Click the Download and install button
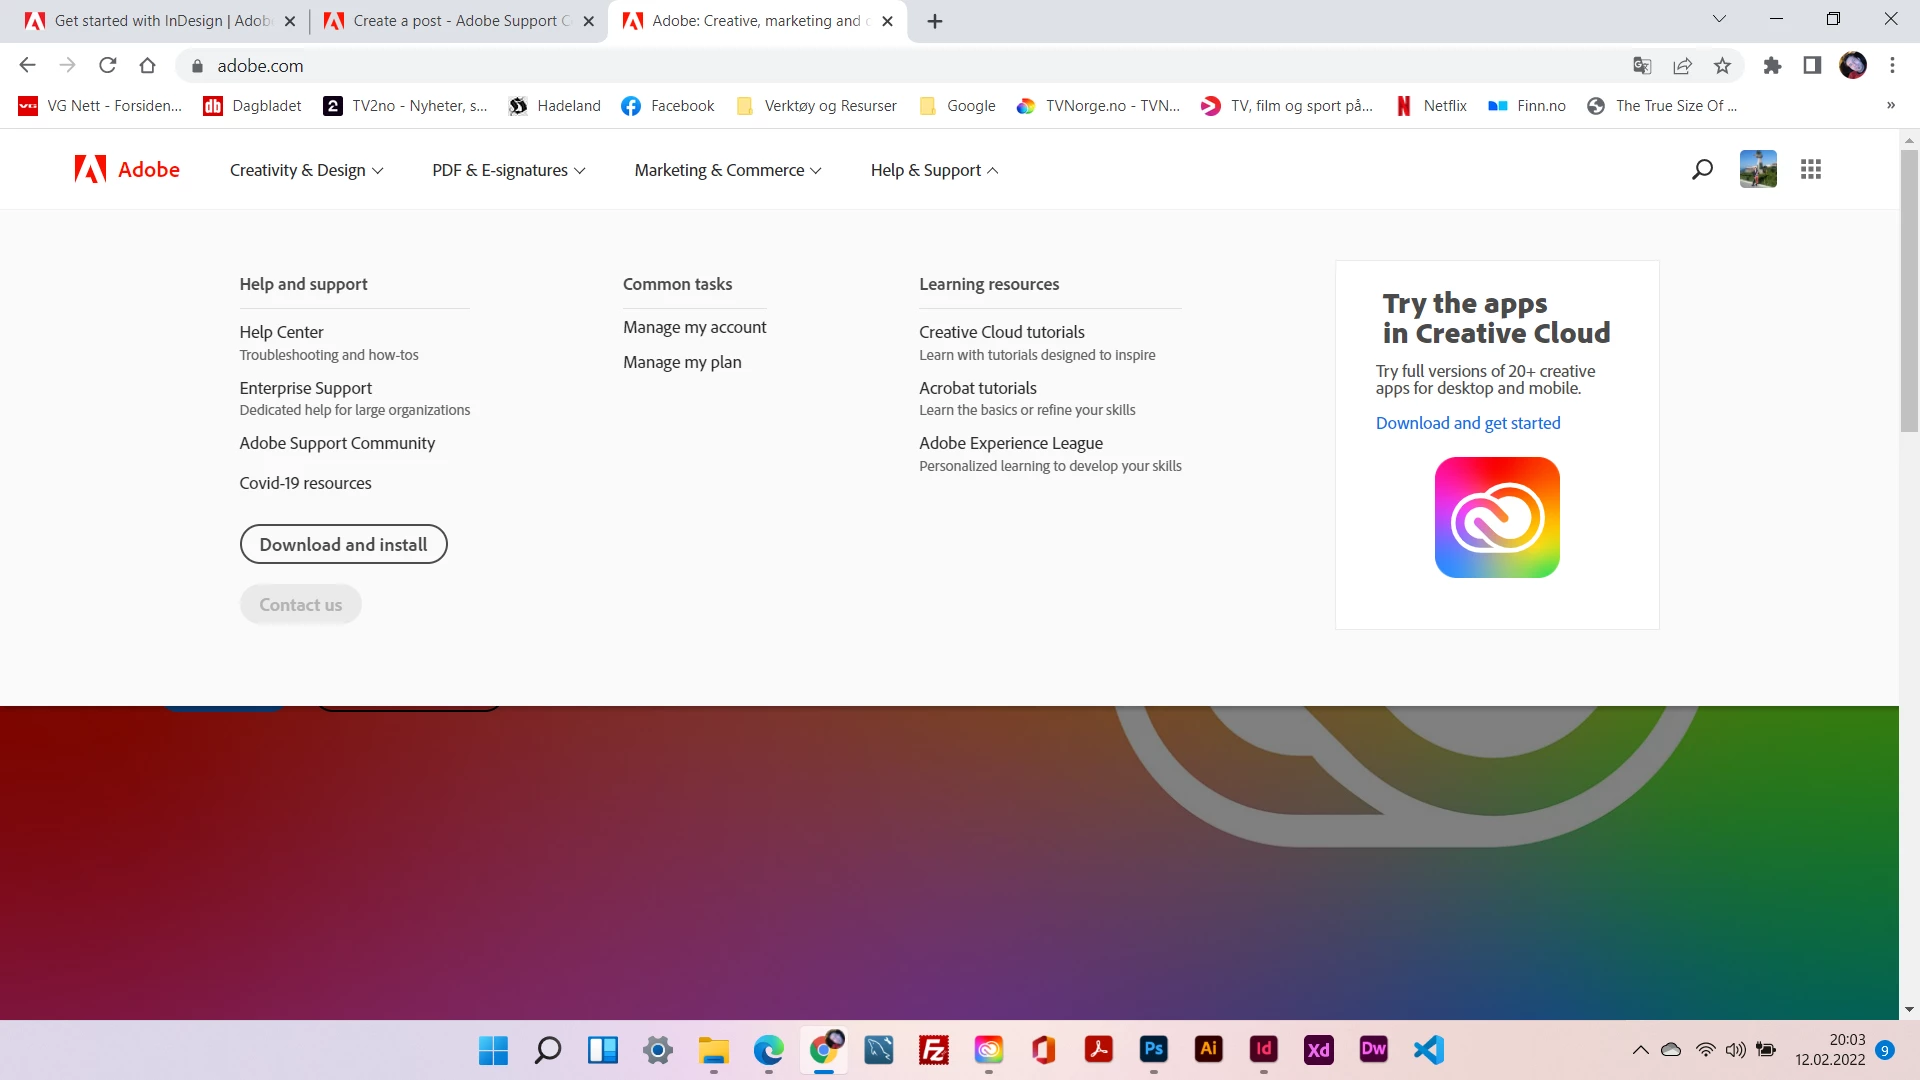The width and height of the screenshot is (1920, 1080). (343, 544)
